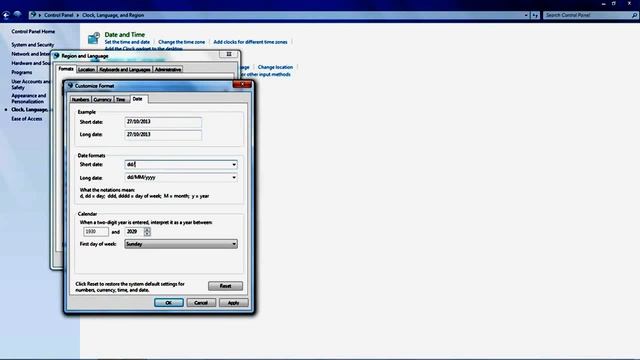Click Clock, Language, and Region breadcrumb
Screen dimensions: 640x360
113,15
